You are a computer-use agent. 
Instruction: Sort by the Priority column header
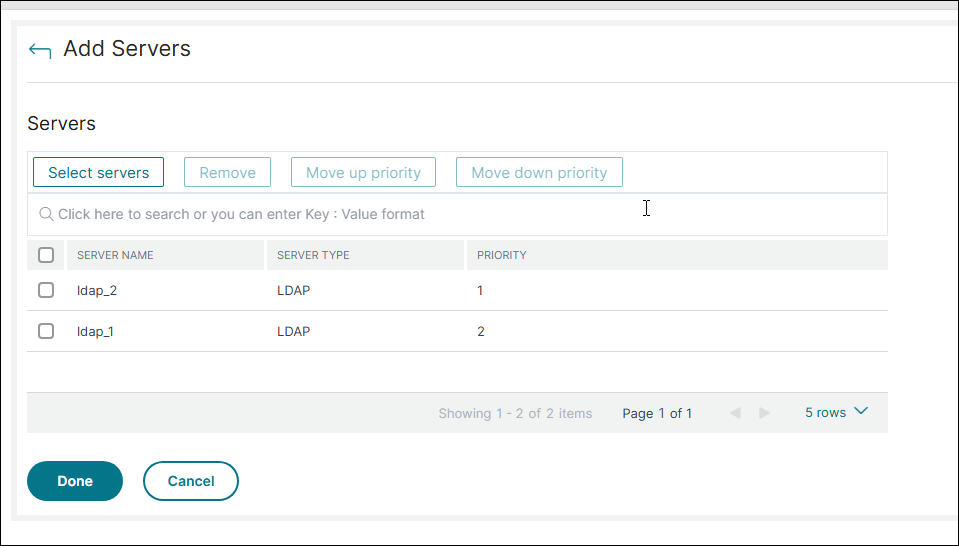(501, 255)
